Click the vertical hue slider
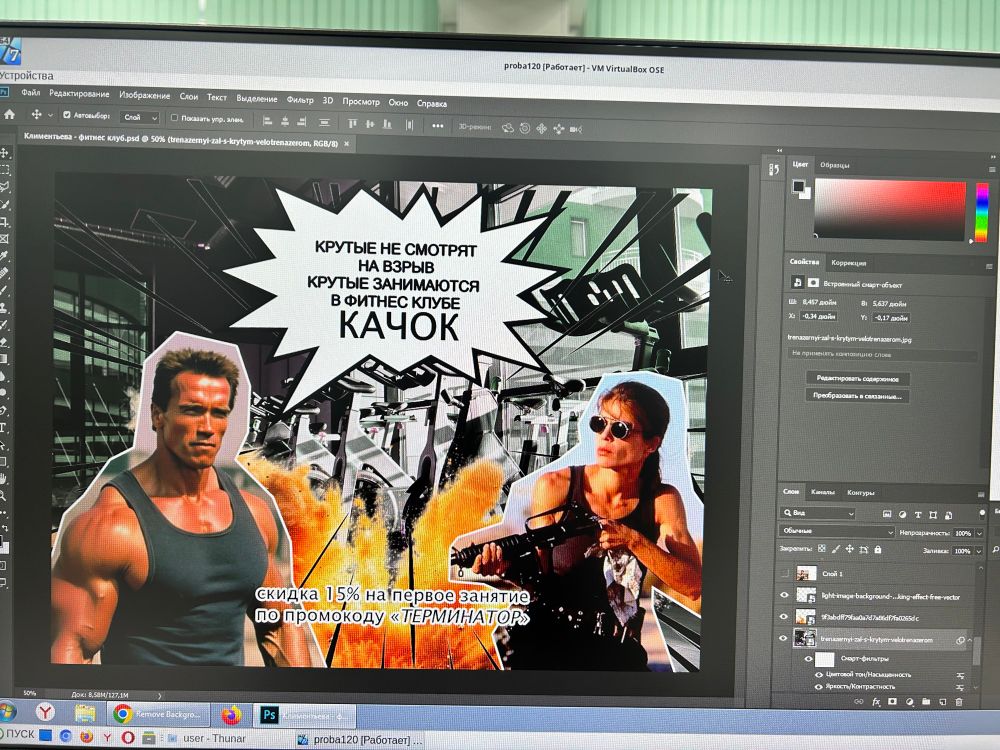Screen dimensions: 1000x750 [982, 212]
